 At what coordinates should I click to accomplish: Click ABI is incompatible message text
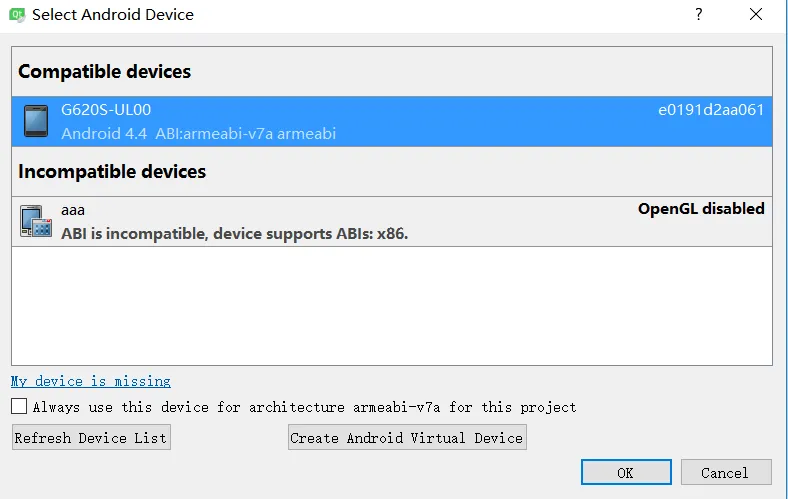tap(235, 234)
